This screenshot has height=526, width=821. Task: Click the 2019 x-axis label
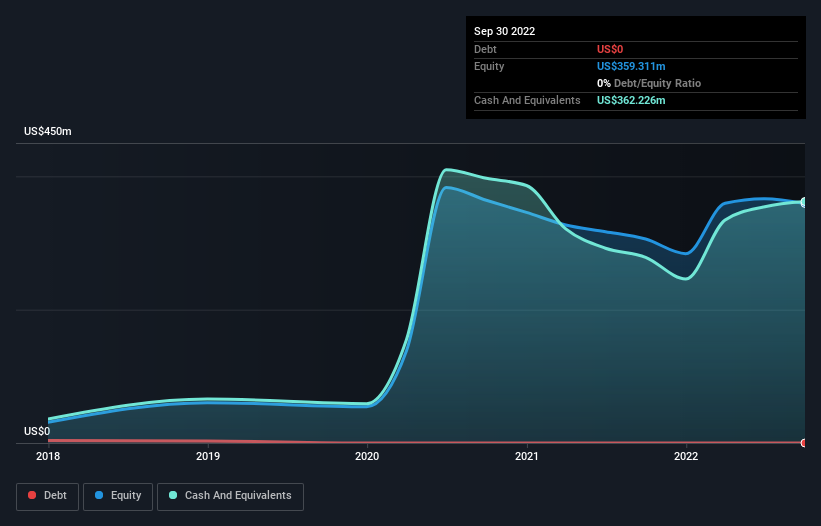[x=208, y=456]
